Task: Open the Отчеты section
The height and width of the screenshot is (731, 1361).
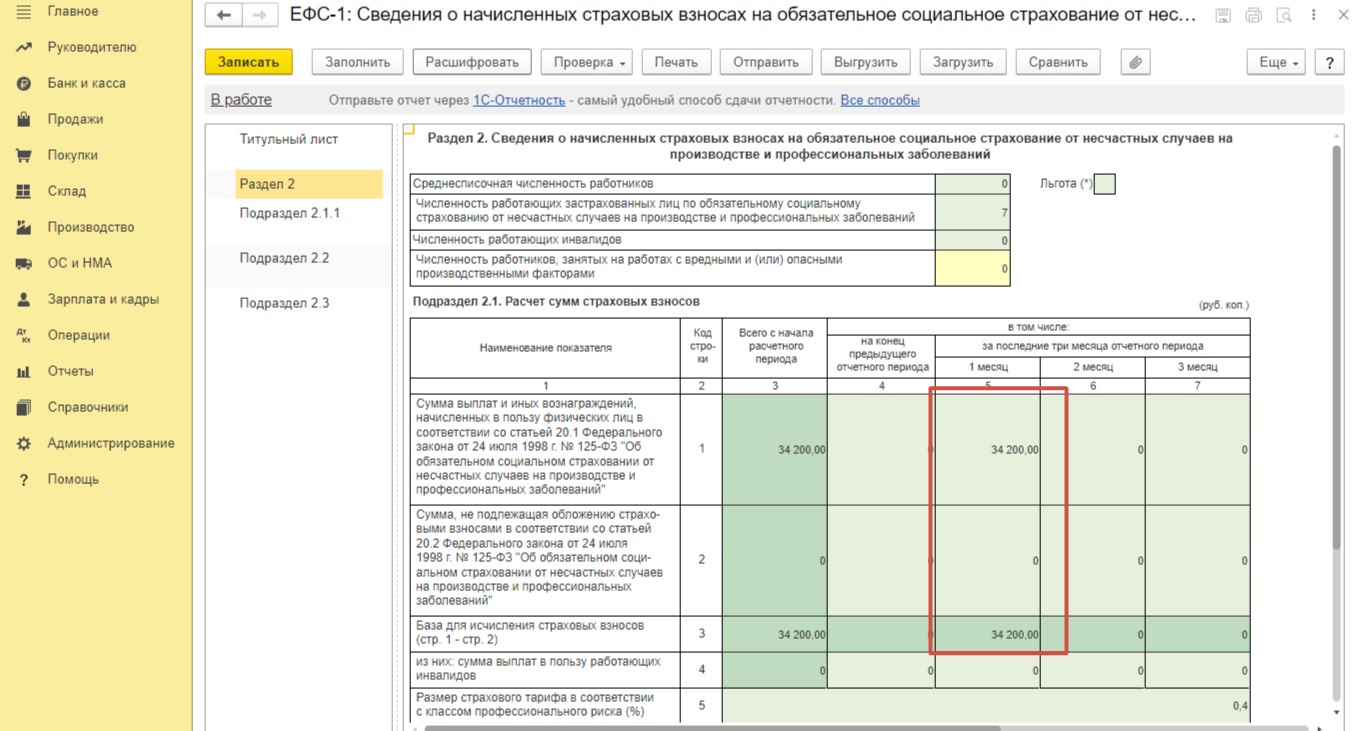Action: coord(70,371)
